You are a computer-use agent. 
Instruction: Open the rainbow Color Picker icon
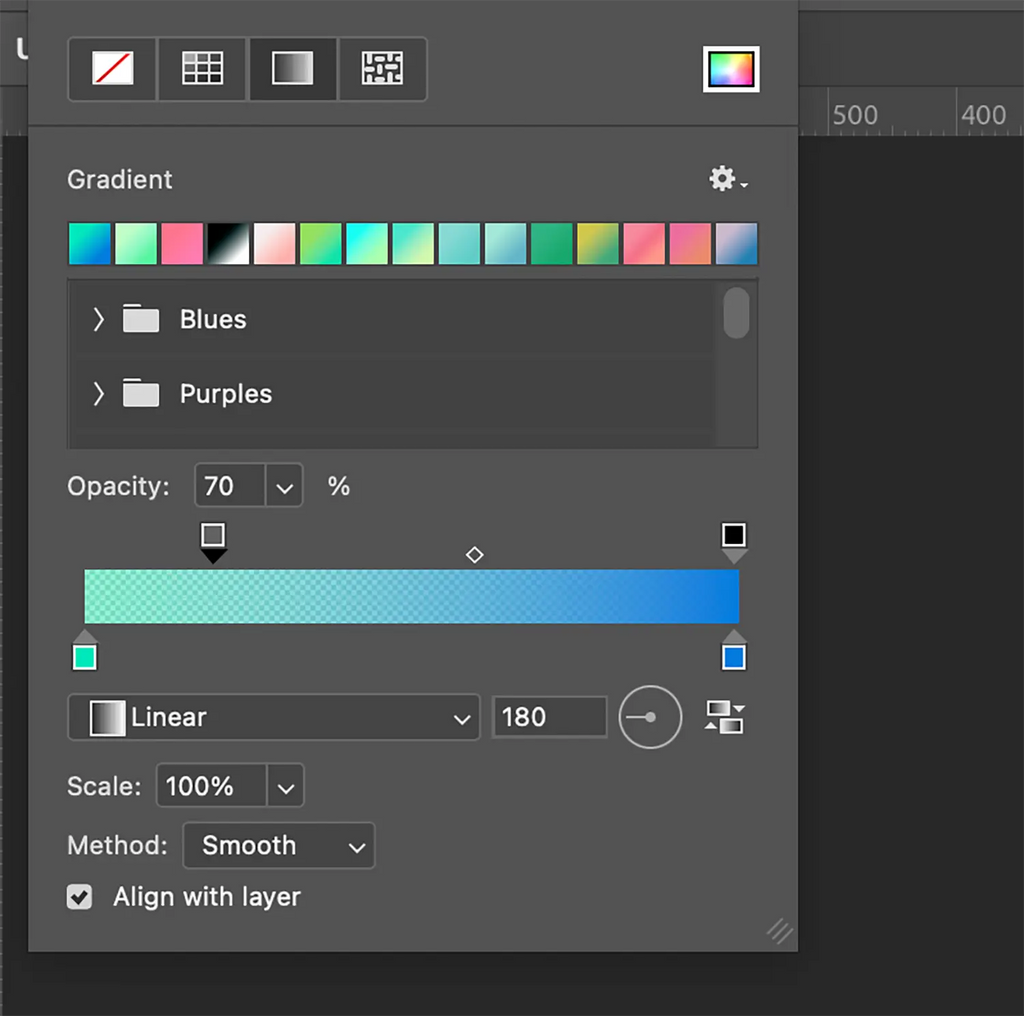point(731,69)
